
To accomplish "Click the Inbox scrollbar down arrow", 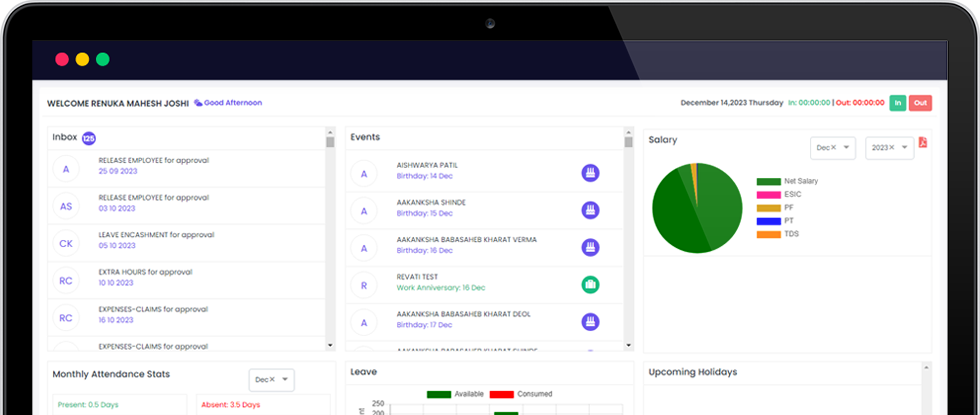I will (331, 345).
